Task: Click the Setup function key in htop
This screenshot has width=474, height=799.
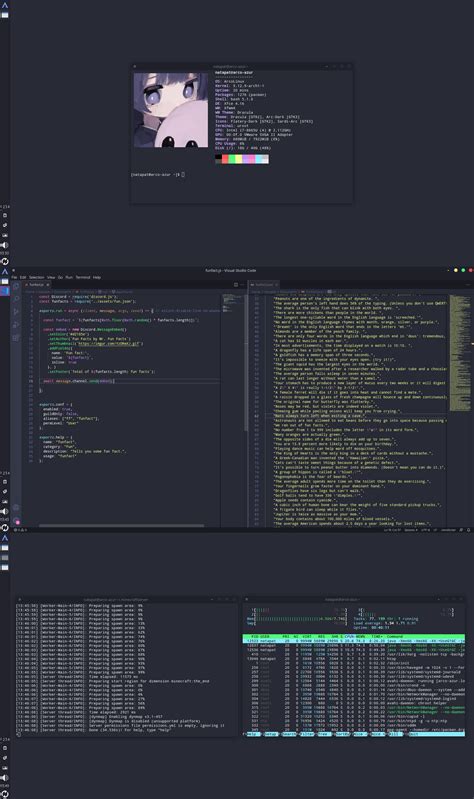Action: [x=270, y=734]
